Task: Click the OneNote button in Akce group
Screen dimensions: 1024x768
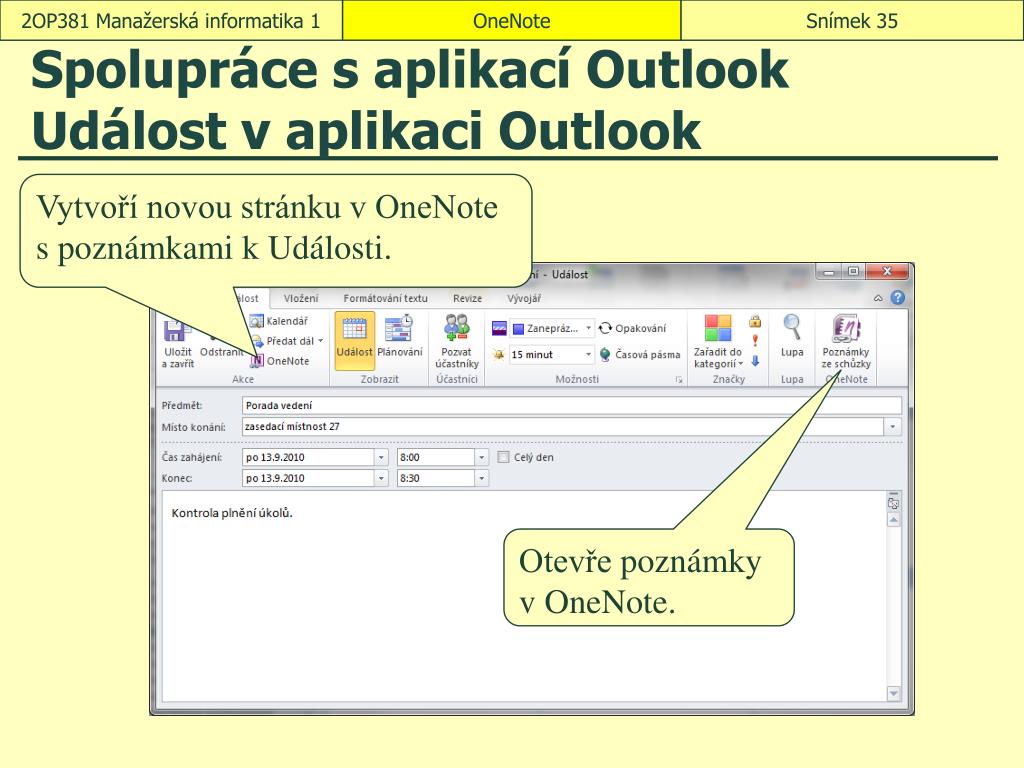Action: 280,361
